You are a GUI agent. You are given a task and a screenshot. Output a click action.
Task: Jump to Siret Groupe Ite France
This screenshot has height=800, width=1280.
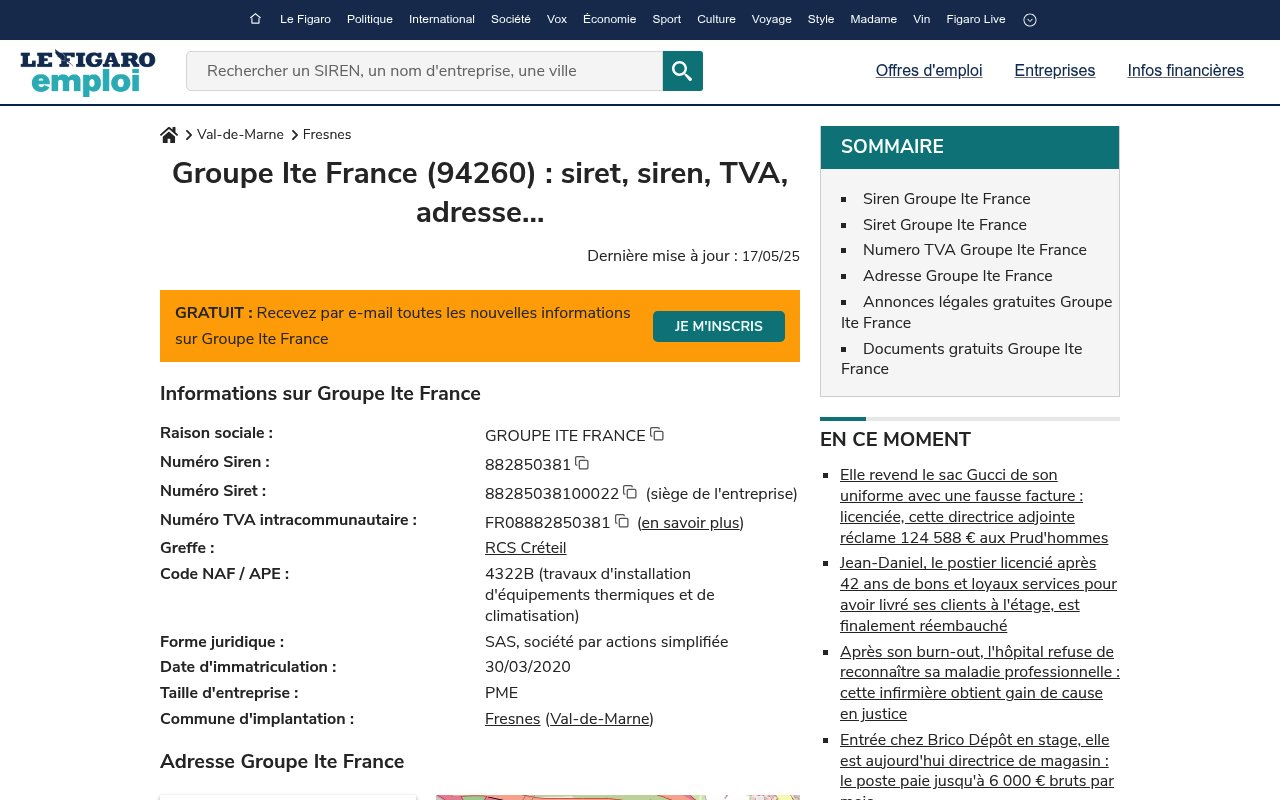[945, 225]
